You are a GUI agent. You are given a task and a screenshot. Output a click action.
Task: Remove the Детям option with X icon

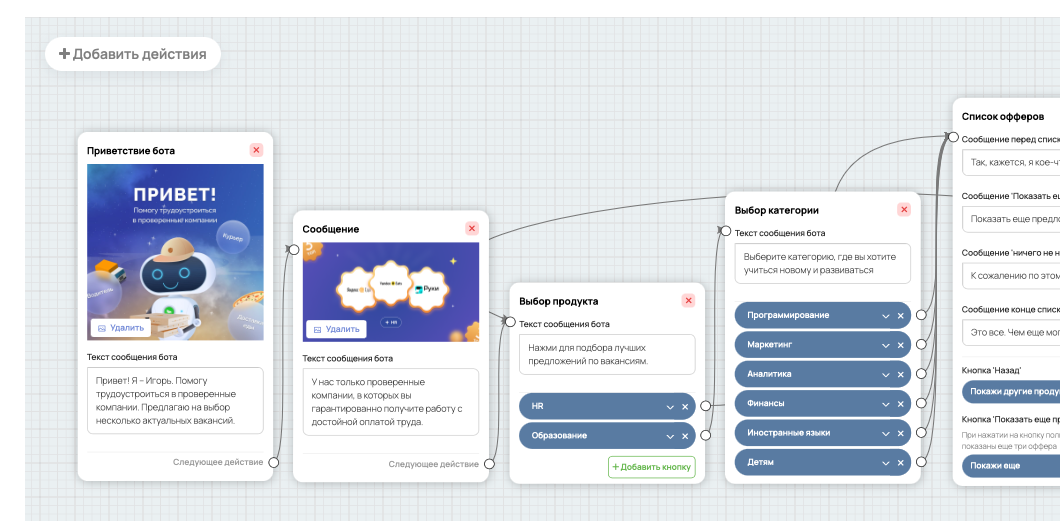coord(900,463)
